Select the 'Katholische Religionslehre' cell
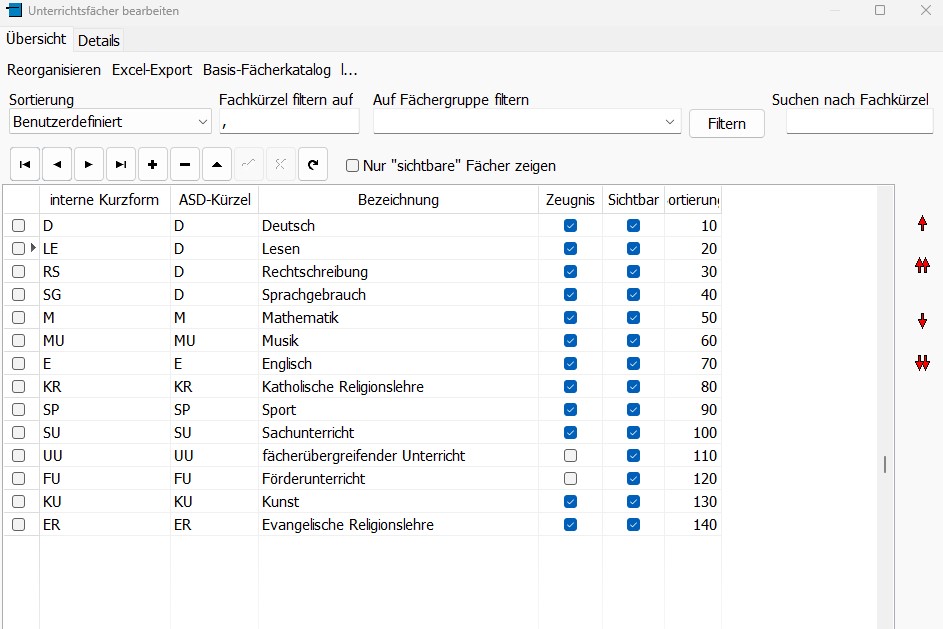 tap(398, 387)
